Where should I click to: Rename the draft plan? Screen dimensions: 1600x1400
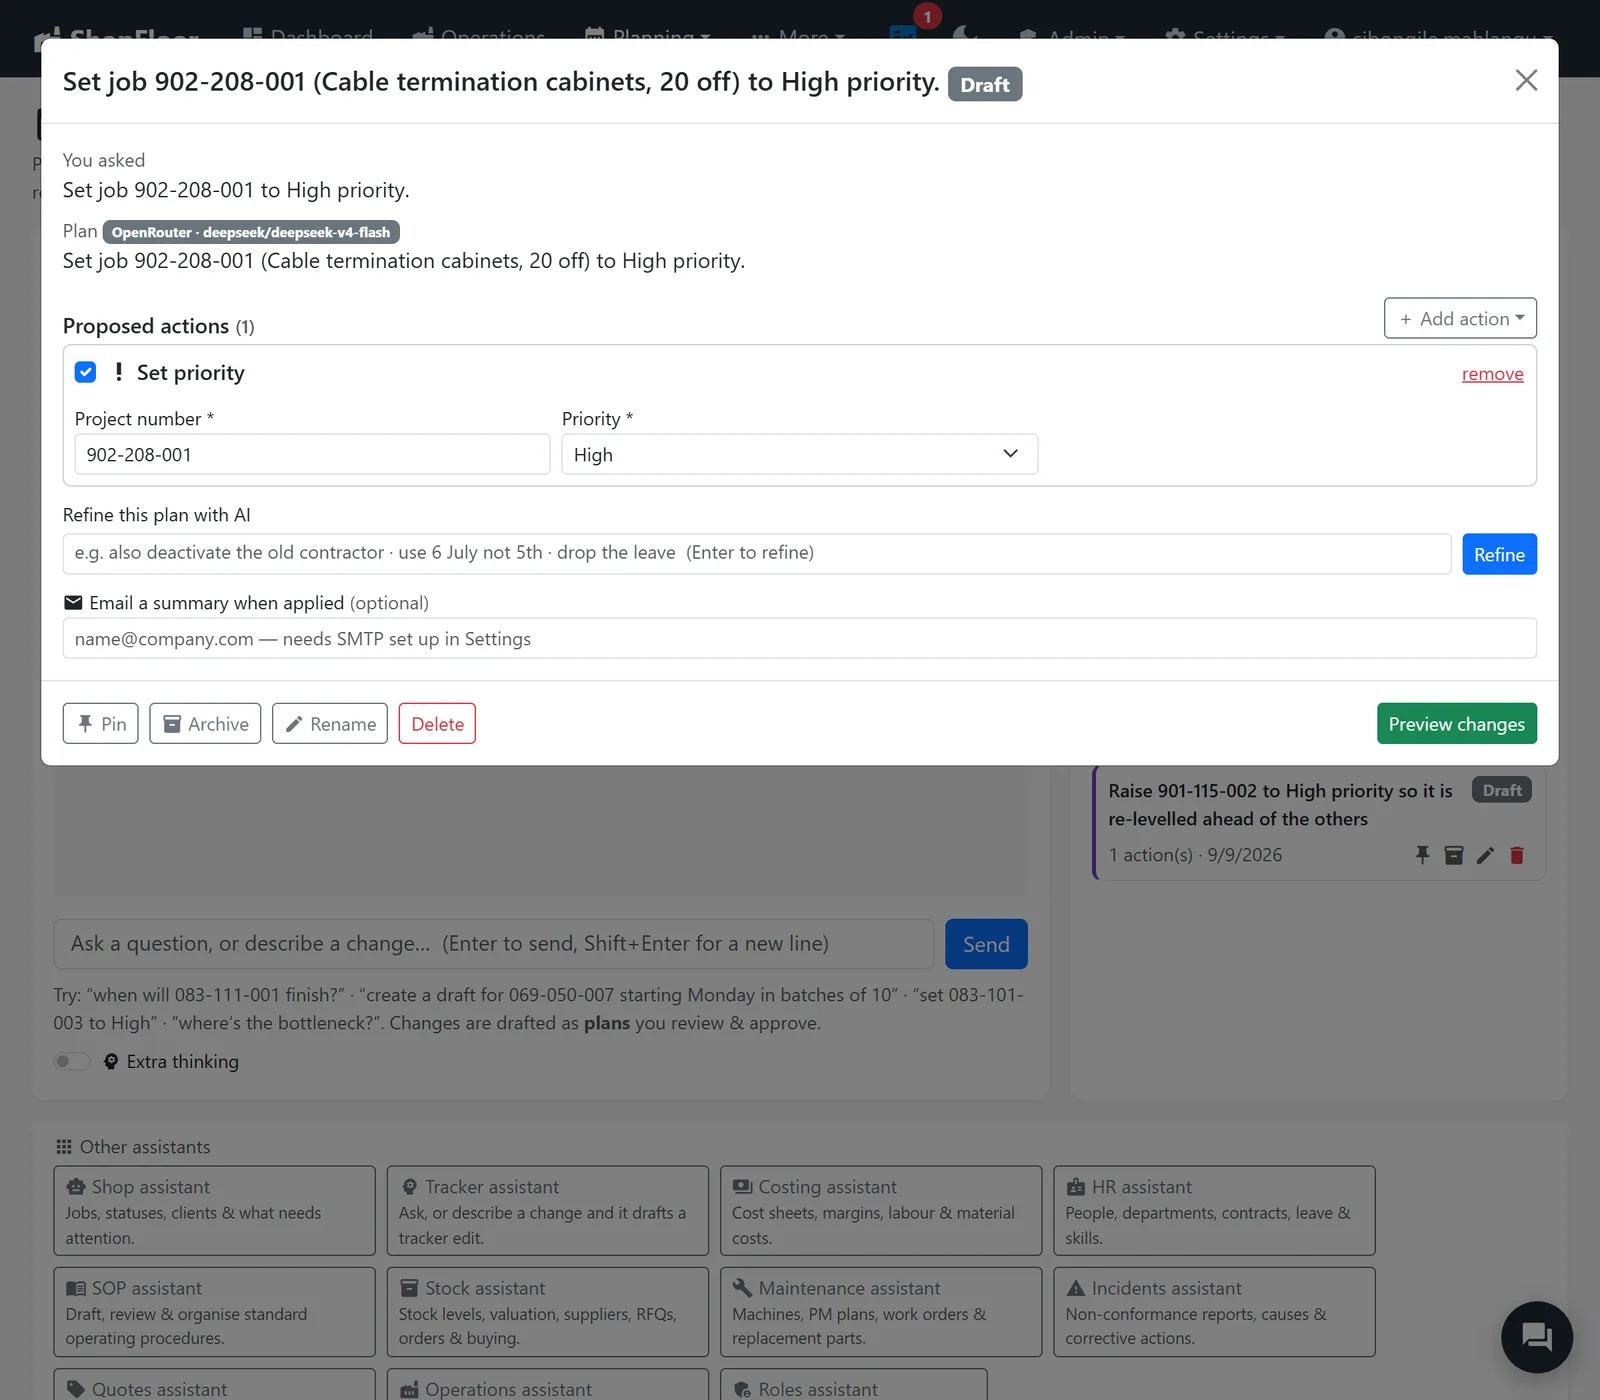point(330,723)
